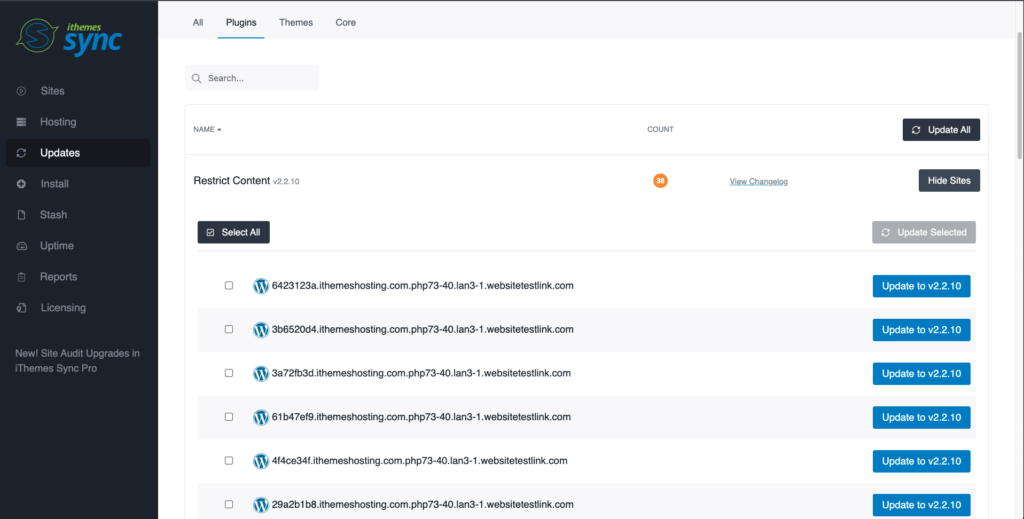Viewport: 1024px width, 519px height.
Task: Click the Hosting sidebar icon
Action: coord(22,122)
